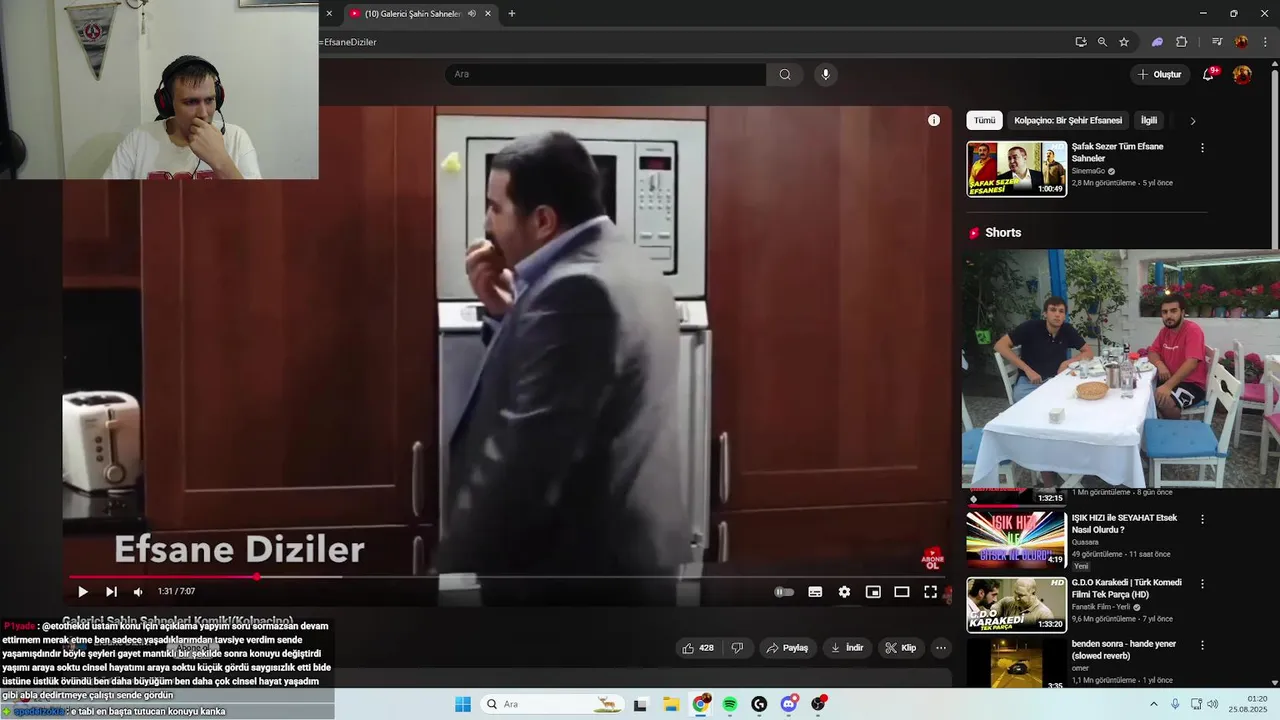Skip to the next video

111,592
